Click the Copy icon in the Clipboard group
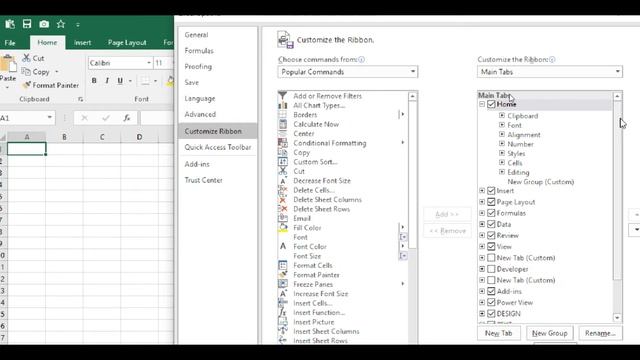The height and width of the screenshot is (360, 640). [26, 71]
